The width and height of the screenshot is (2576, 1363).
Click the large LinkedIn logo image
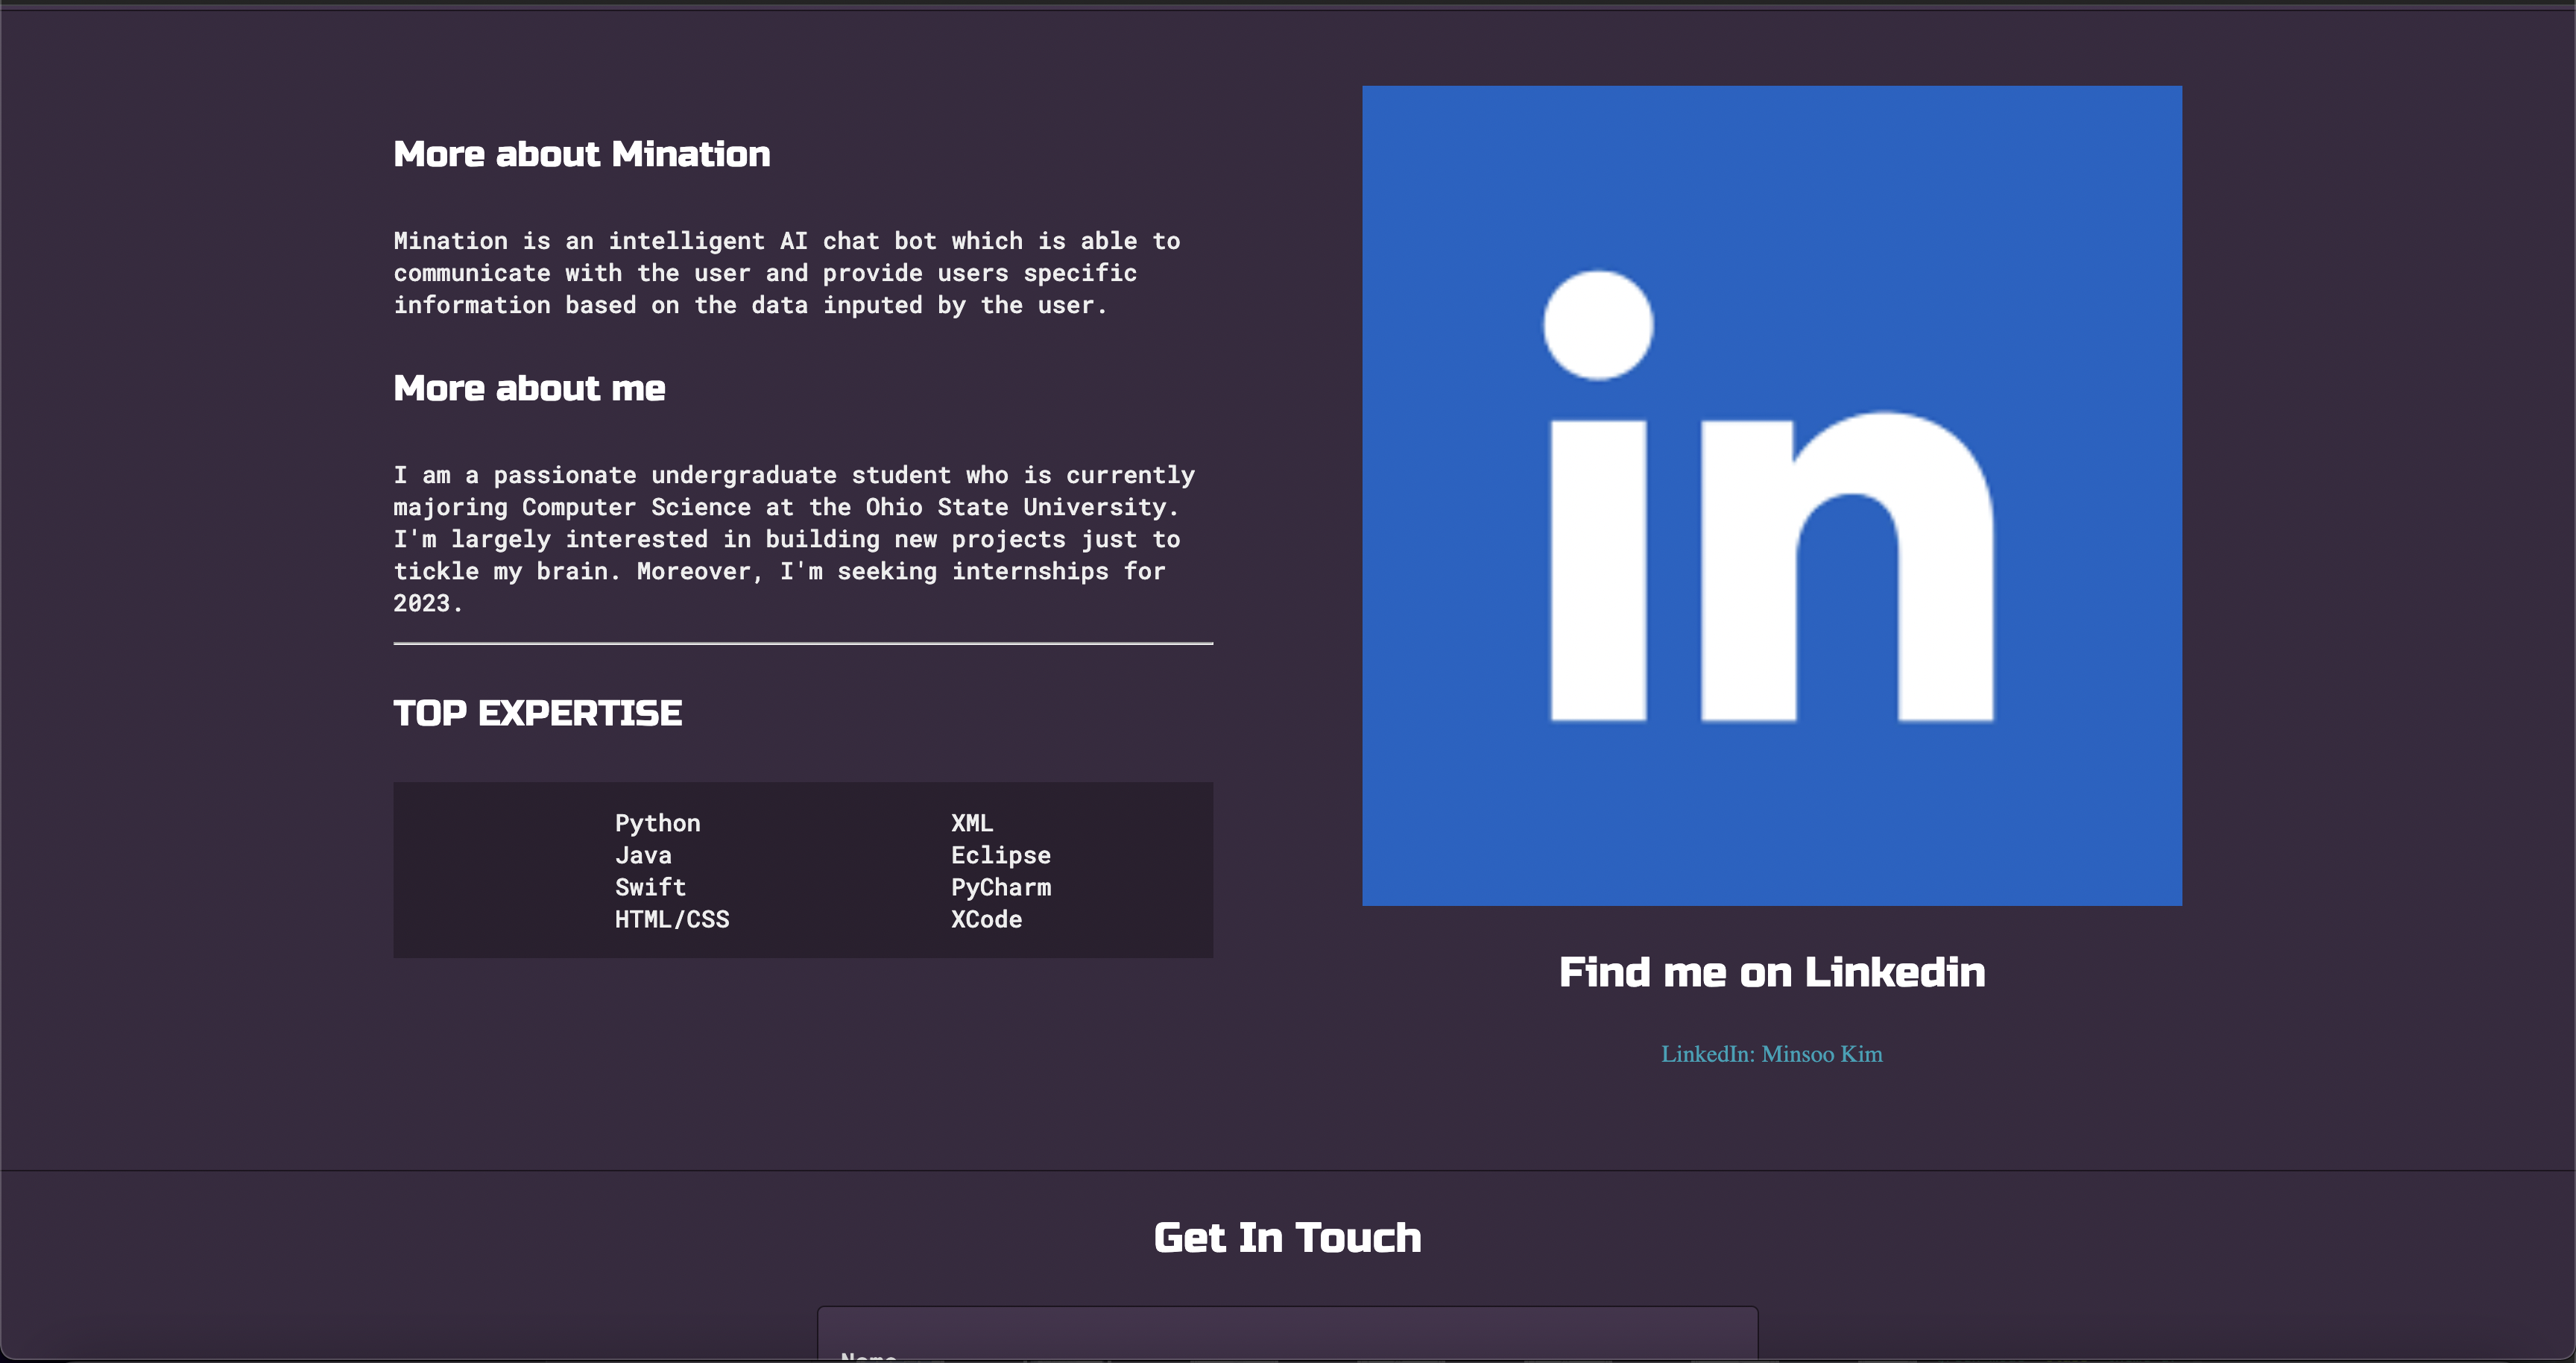1771,495
